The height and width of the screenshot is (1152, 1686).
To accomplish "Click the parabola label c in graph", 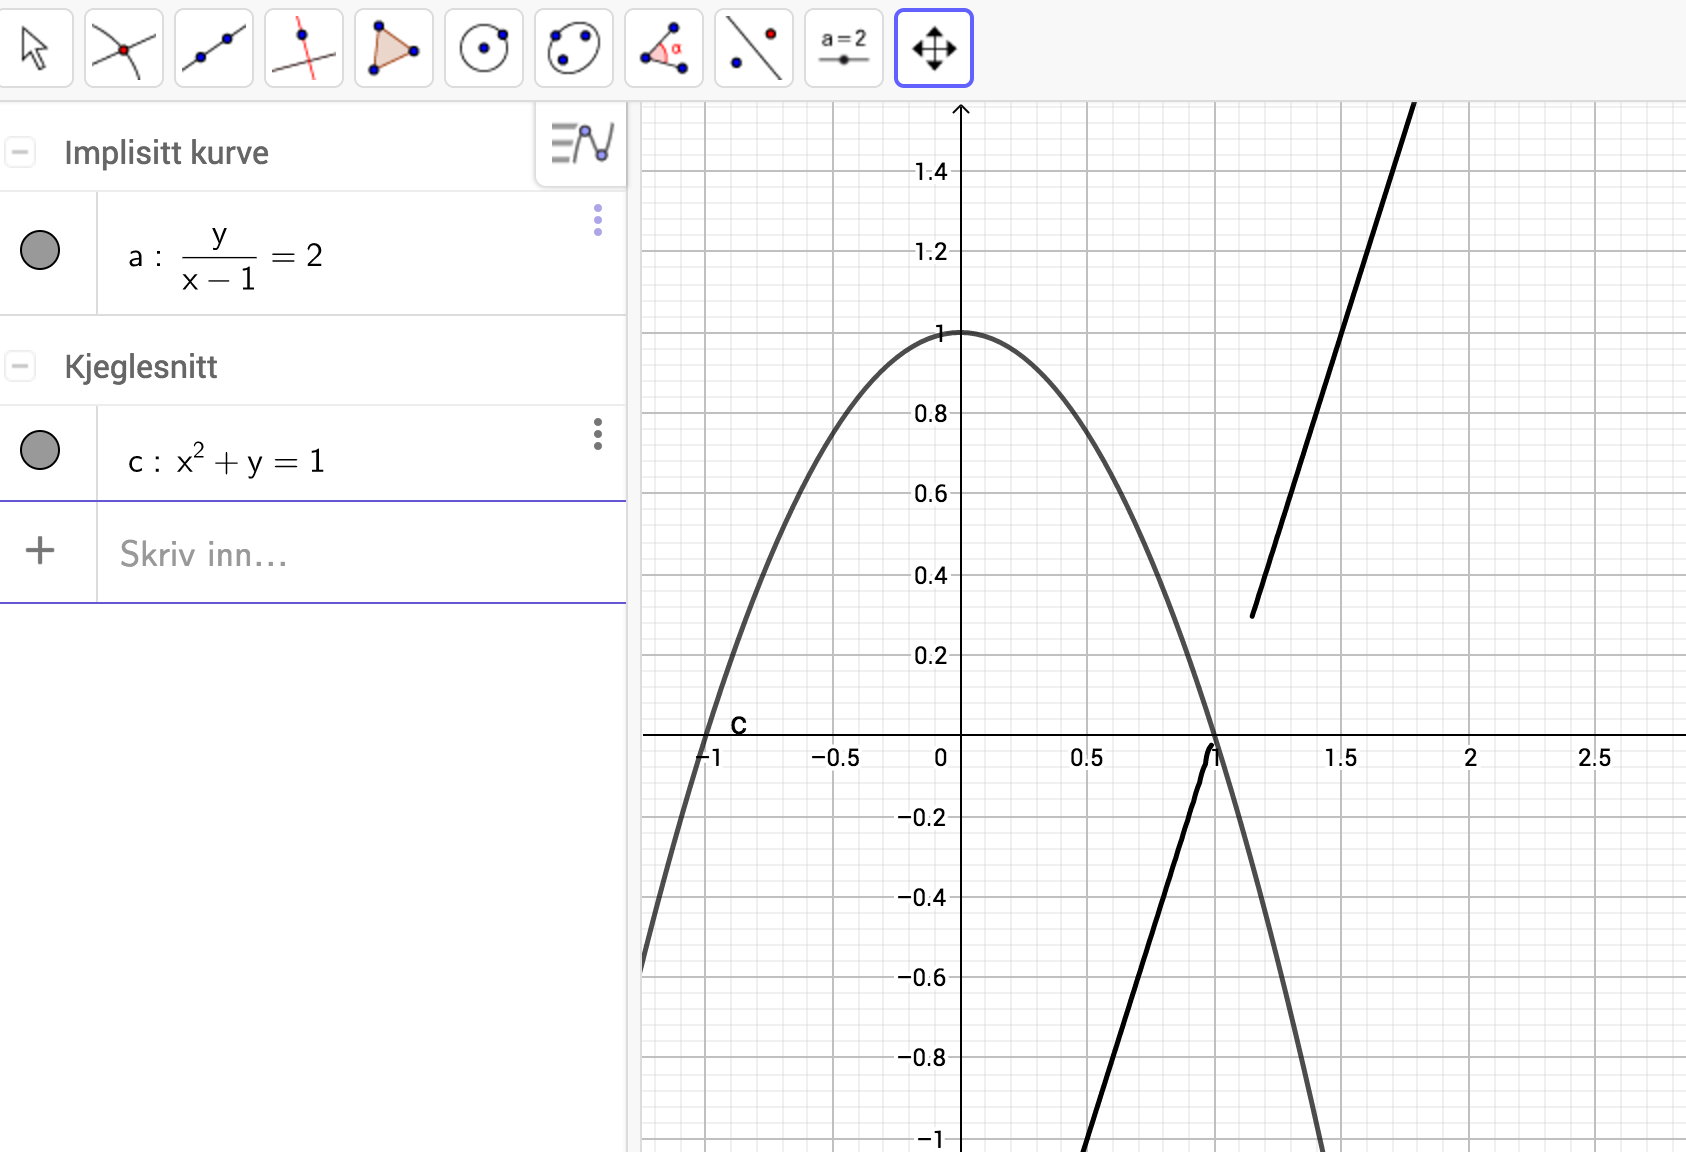I will (739, 724).
